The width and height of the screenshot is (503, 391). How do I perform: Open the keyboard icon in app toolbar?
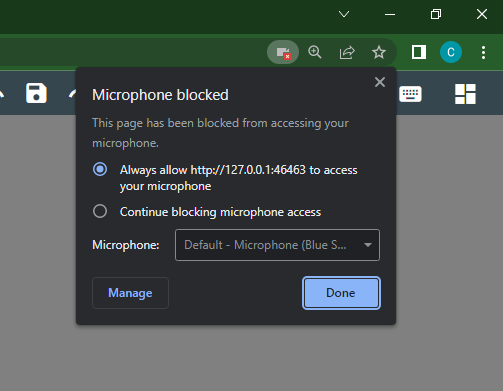[410, 94]
